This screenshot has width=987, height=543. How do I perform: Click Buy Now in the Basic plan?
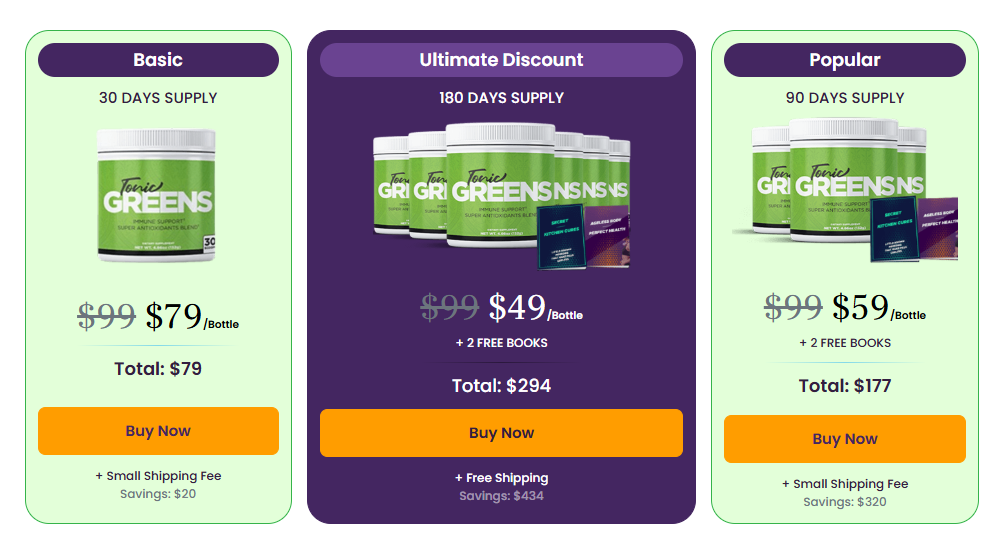(x=158, y=431)
